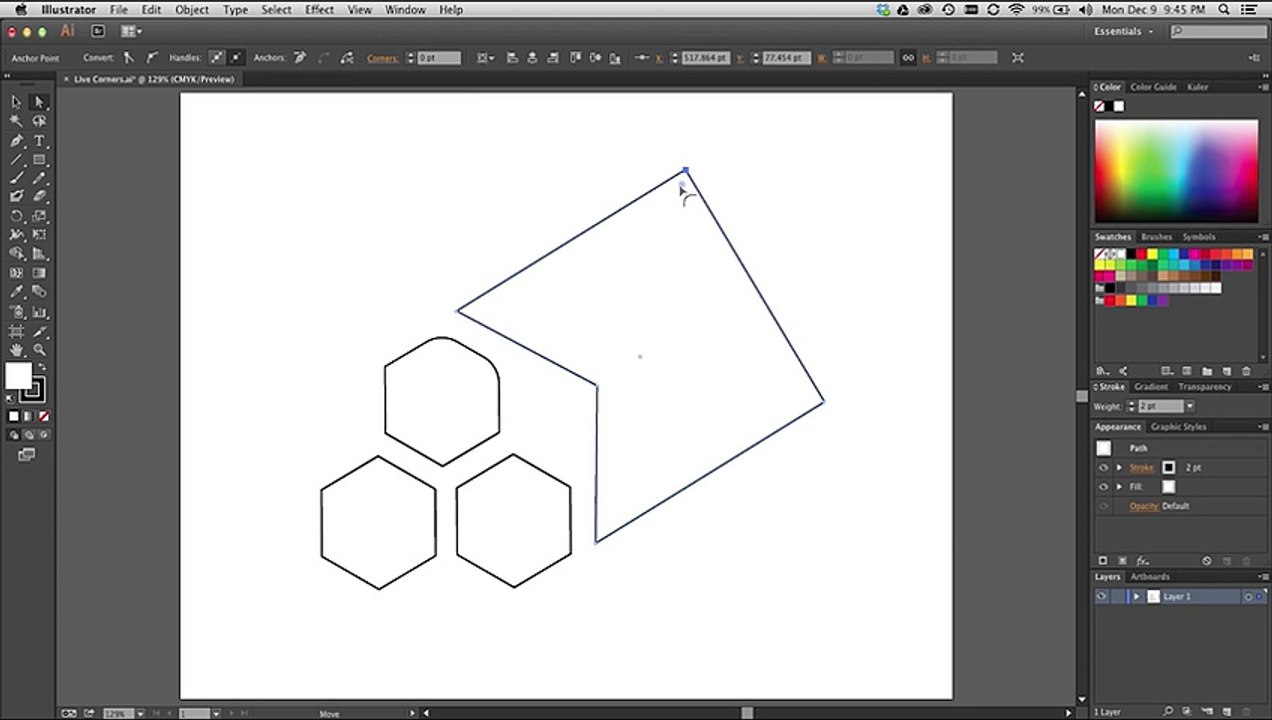
Task: Switch to the Artboards tab
Action: (x=1149, y=577)
